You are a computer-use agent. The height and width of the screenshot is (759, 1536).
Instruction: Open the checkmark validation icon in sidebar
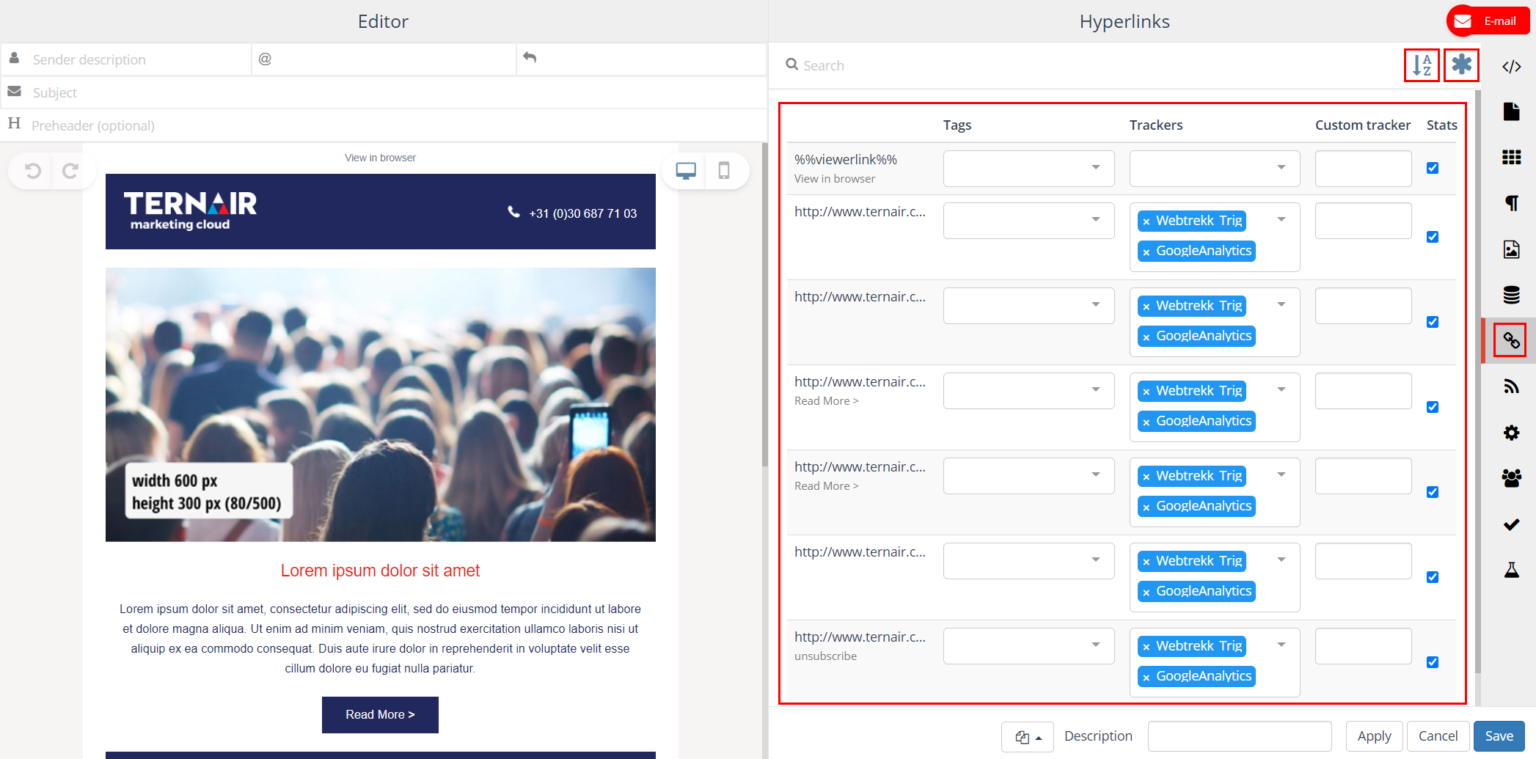click(1511, 524)
